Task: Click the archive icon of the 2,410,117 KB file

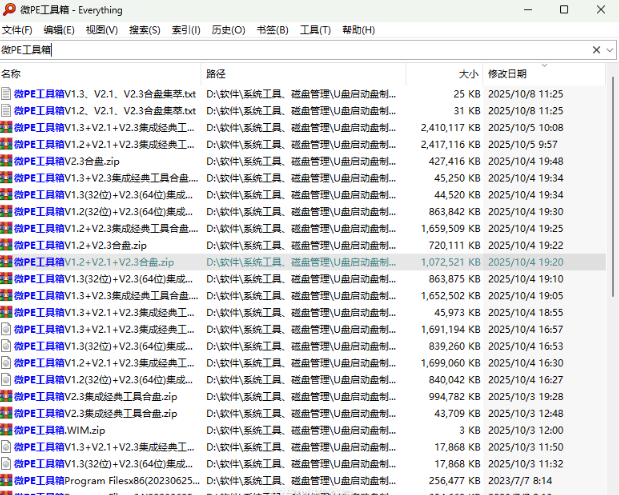Action: [x=6, y=128]
